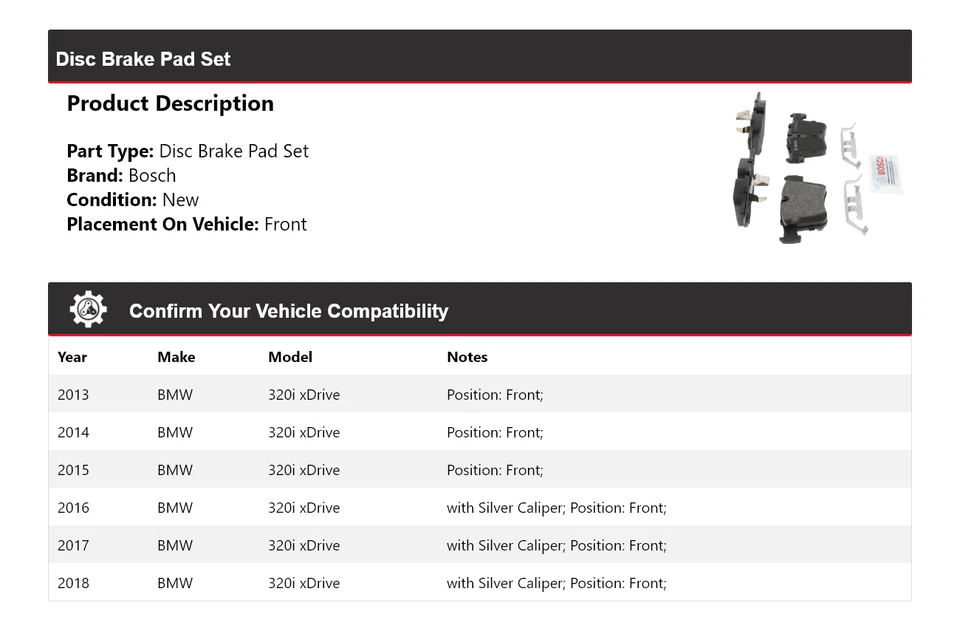The width and height of the screenshot is (960, 631).
Task: Click the Product Description heading
Action: click(x=170, y=104)
